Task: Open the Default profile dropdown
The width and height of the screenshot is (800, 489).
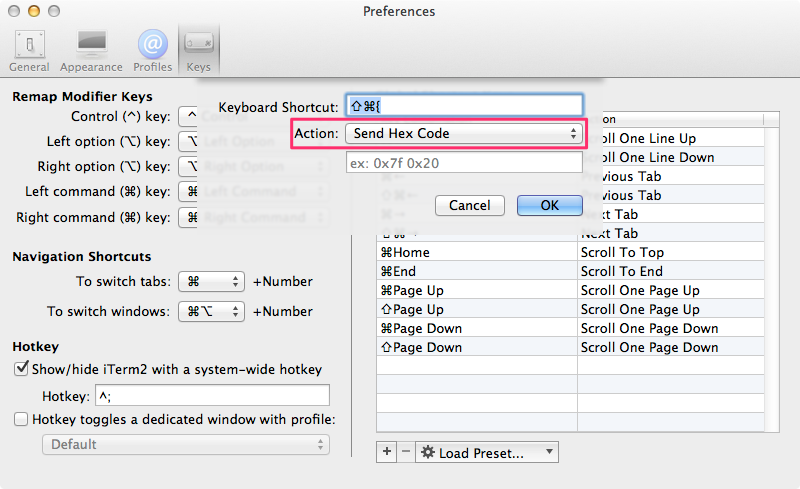Action: tap(186, 445)
